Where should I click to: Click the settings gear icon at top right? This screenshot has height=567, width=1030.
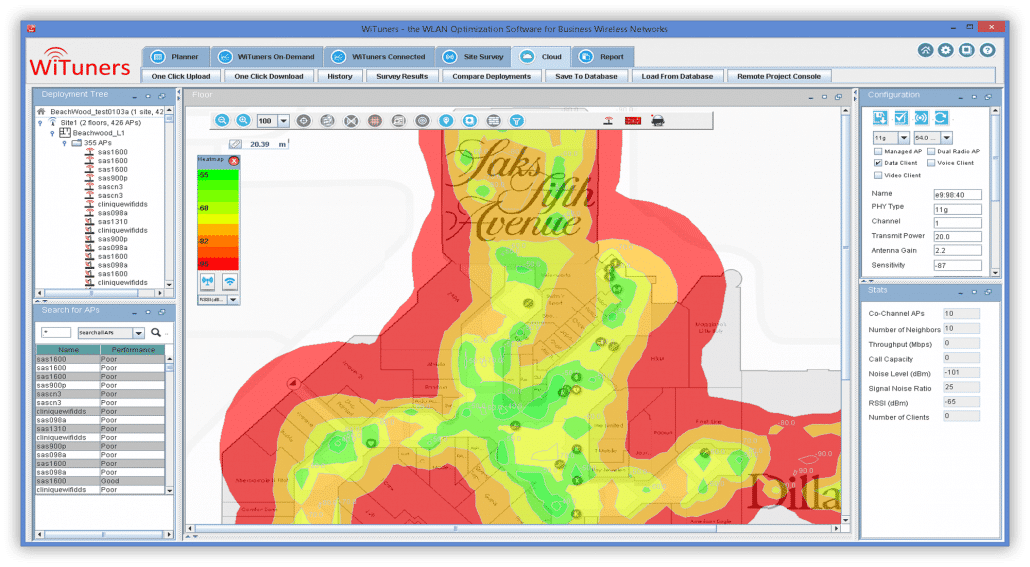pos(945,50)
